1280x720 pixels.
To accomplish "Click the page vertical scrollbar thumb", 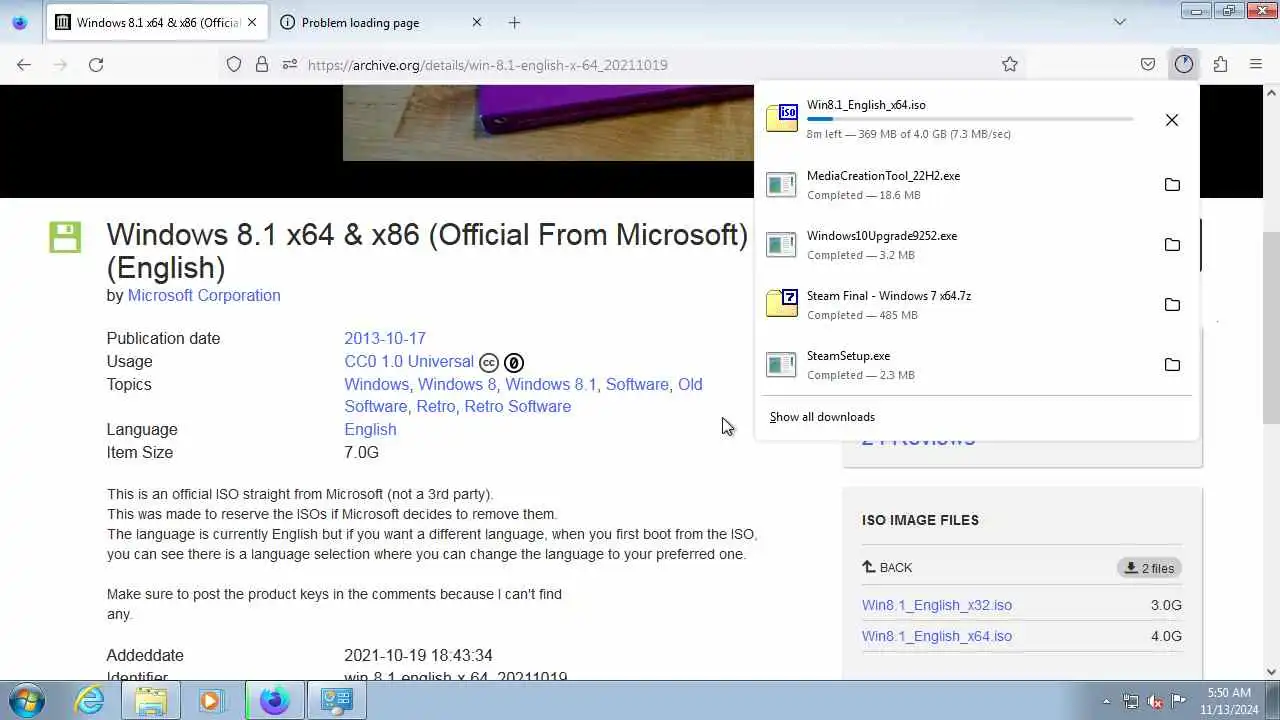I will click(x=1271, y=328).
